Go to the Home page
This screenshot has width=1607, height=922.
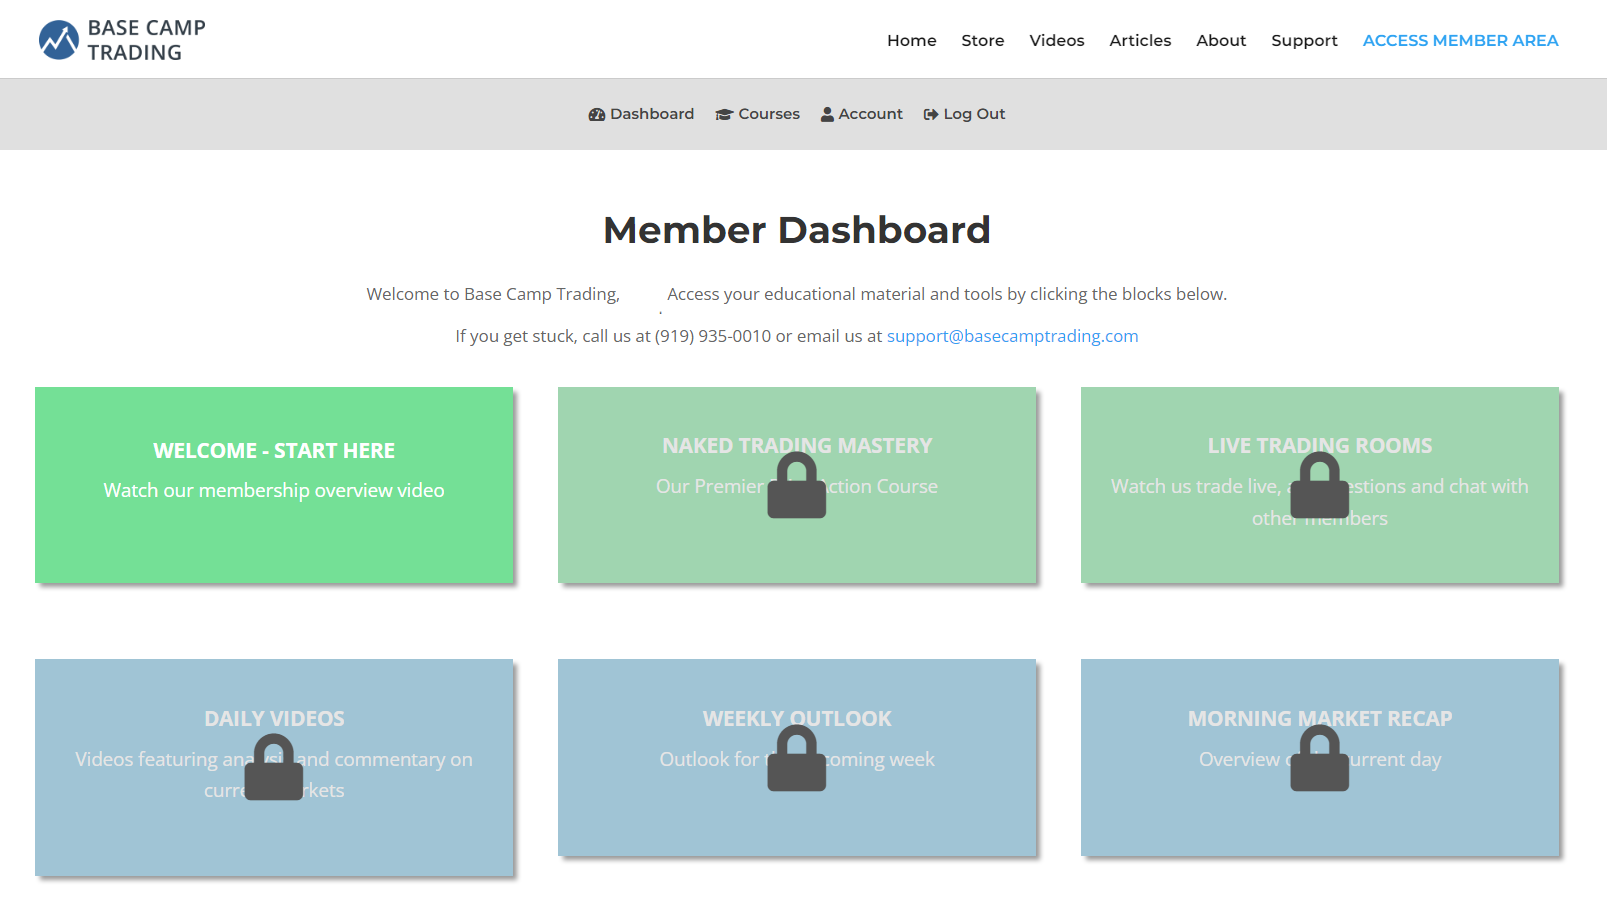tap(912, 40)
